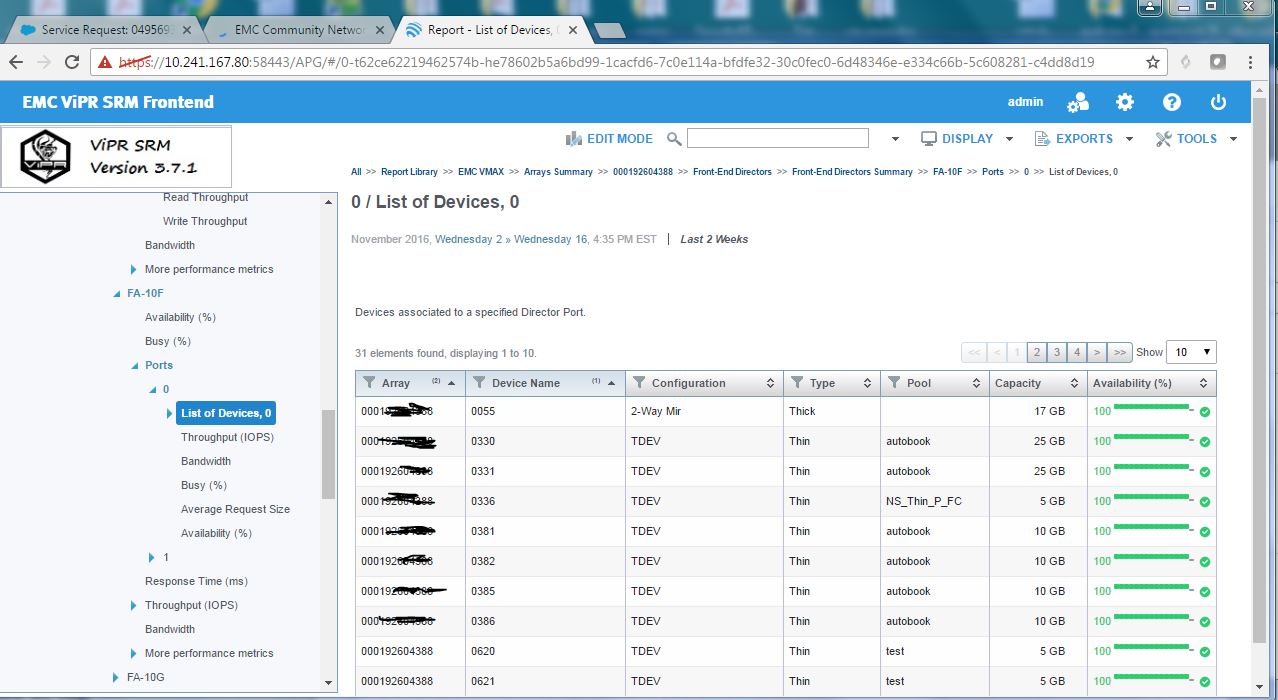Click the availability bar for device 0382
Viewport: 1278px width, 700px height.
[x=1151, y=558]
